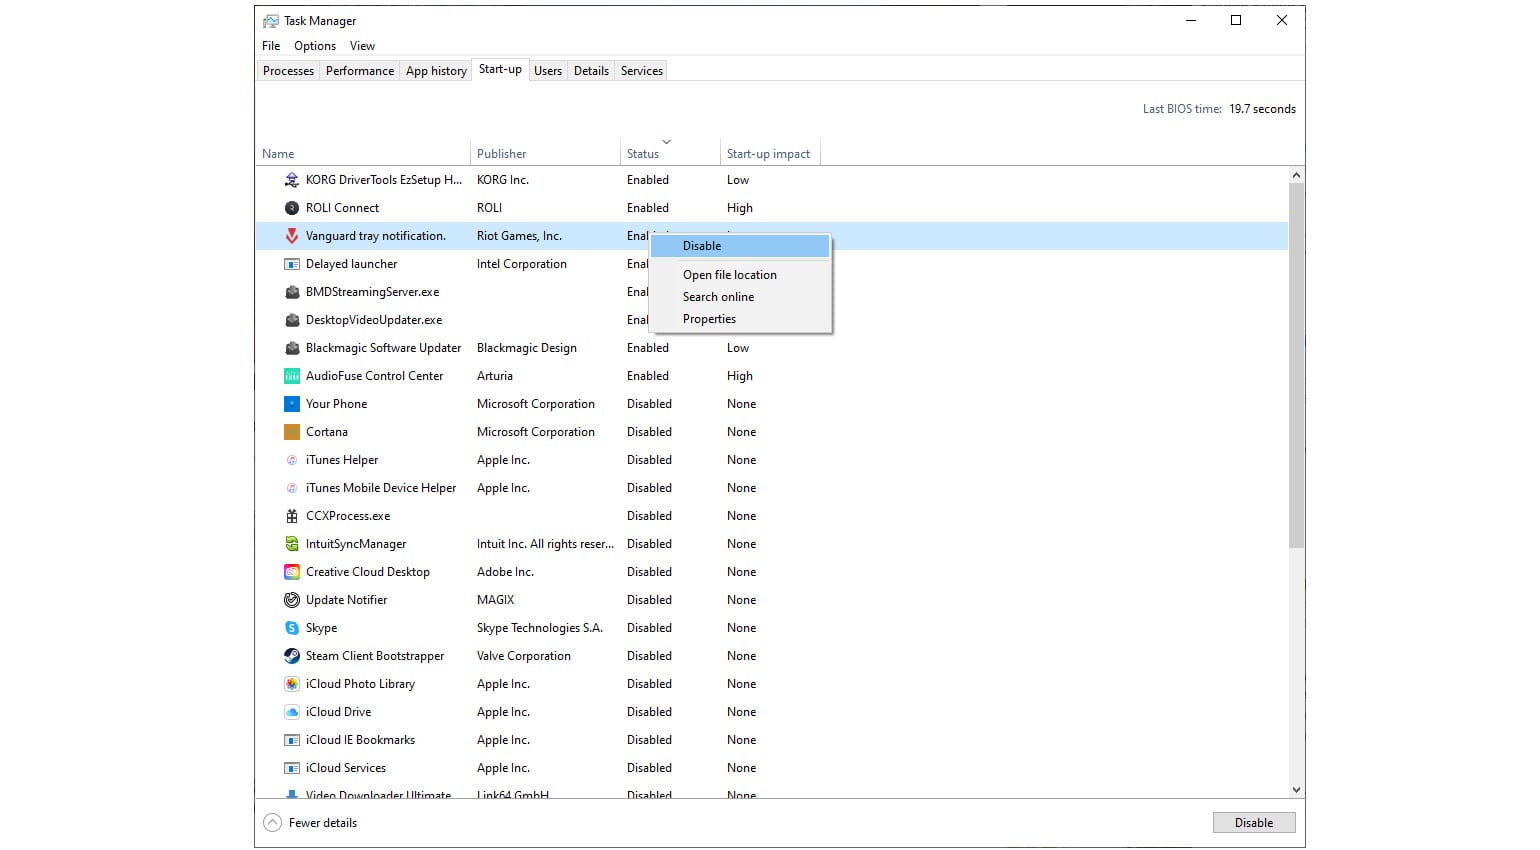The height and width of the screenshot is (850, 1540).
Task: Click the Task Manager title bar icon
Action: click(271, 21)
